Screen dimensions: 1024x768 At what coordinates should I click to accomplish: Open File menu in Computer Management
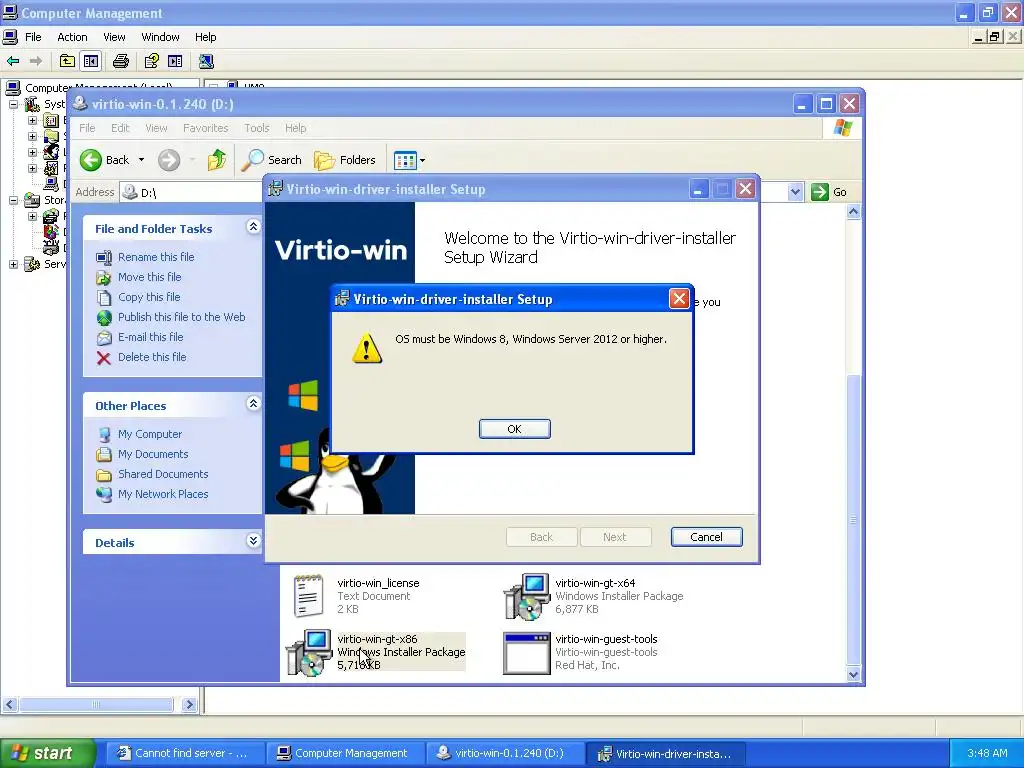33,37
